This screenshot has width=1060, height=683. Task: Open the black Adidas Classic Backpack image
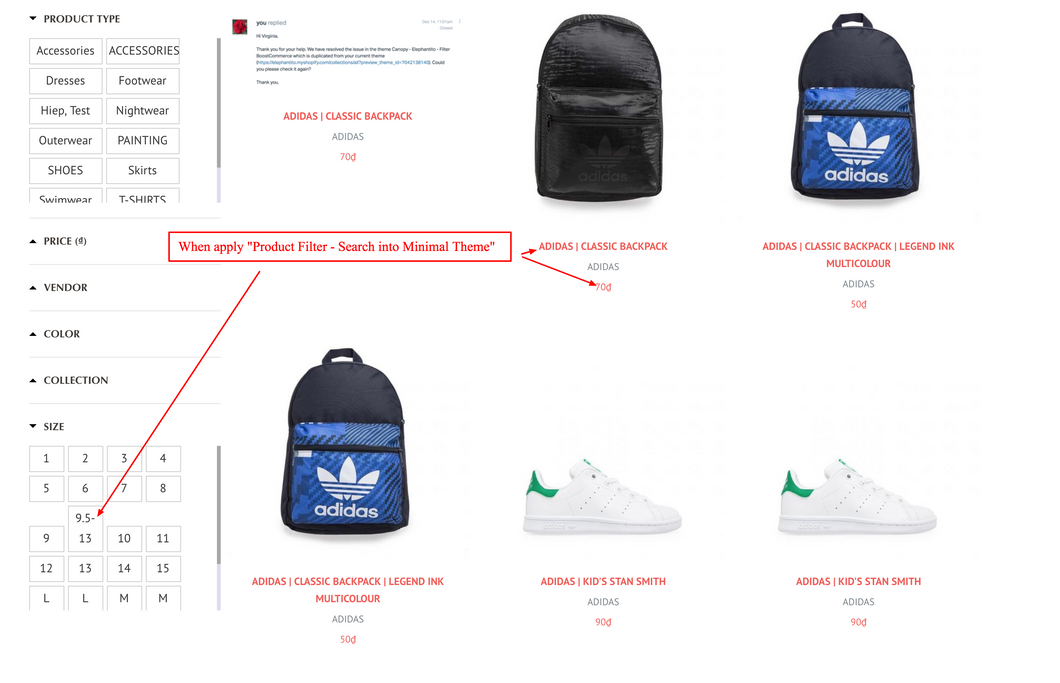[602, 110]
